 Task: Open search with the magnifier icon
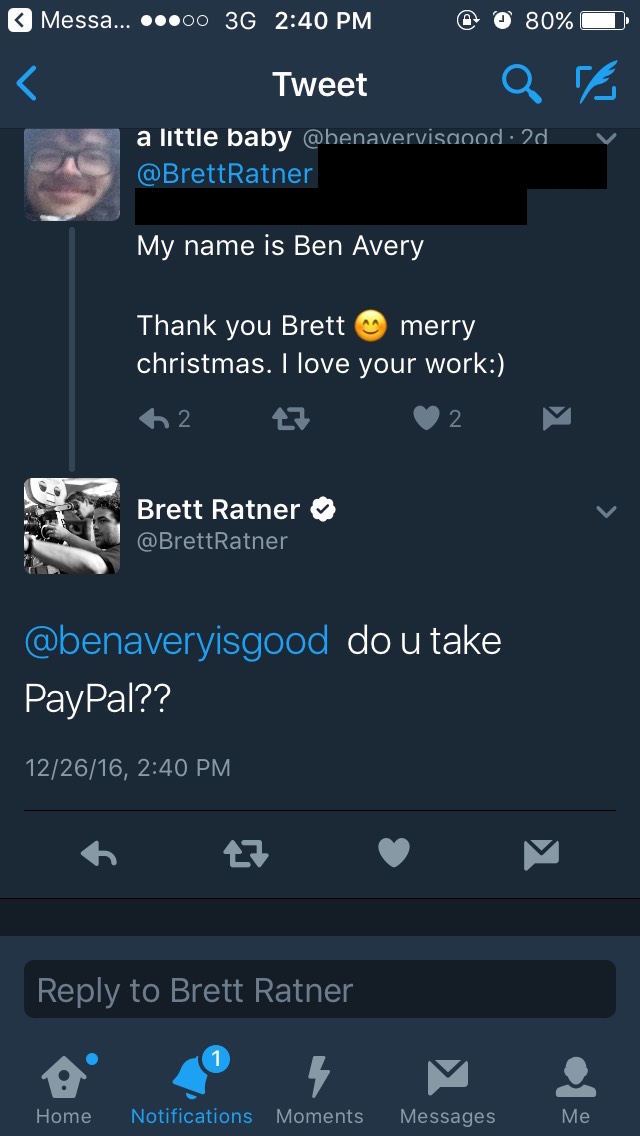(x=520, y=85)
